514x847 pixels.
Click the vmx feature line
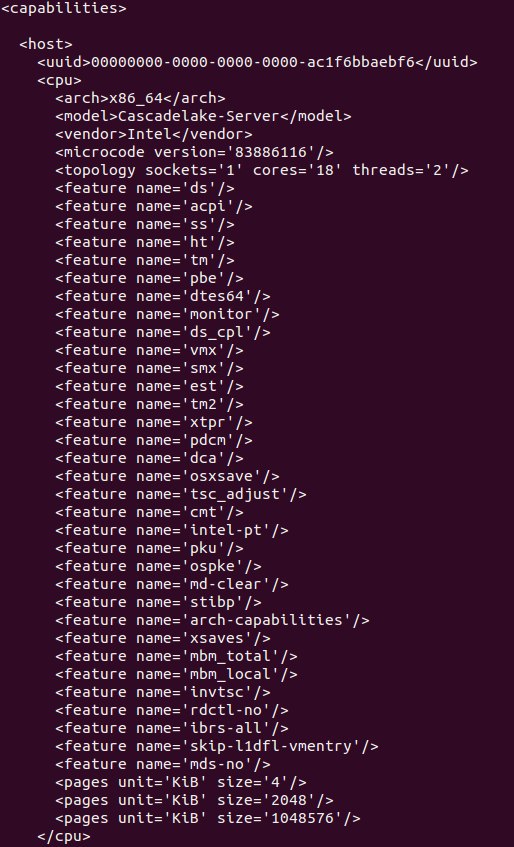(149, 350)
